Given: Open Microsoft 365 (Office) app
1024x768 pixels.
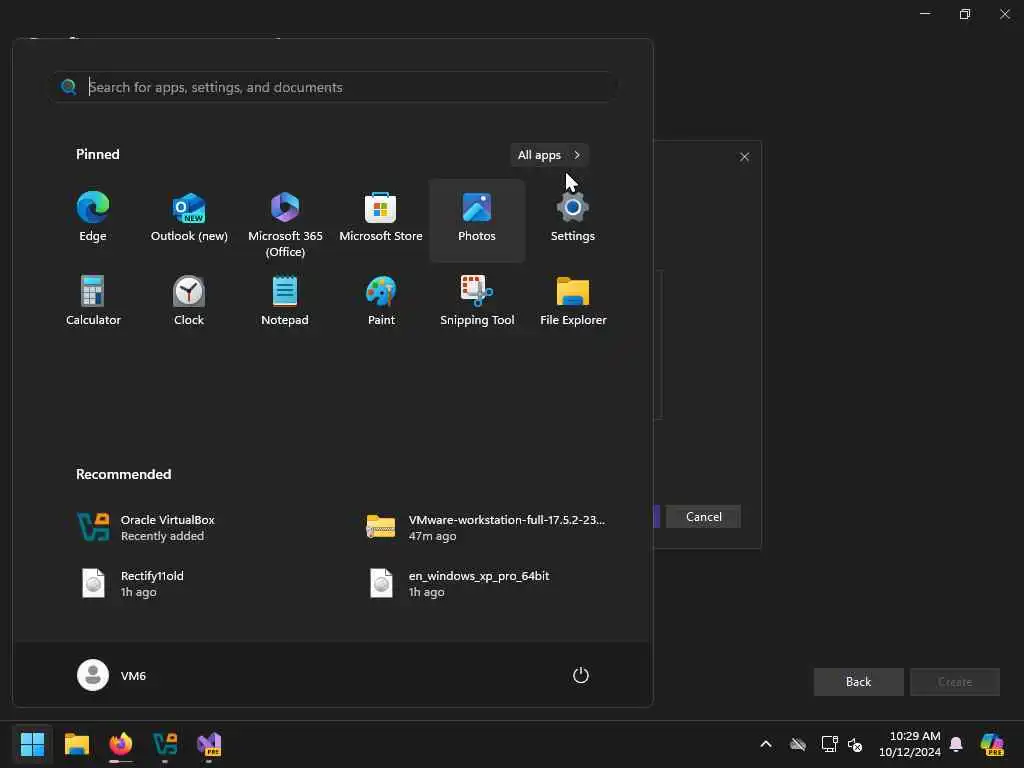Looking at the screenshot, I should click(x=285, y=222).
